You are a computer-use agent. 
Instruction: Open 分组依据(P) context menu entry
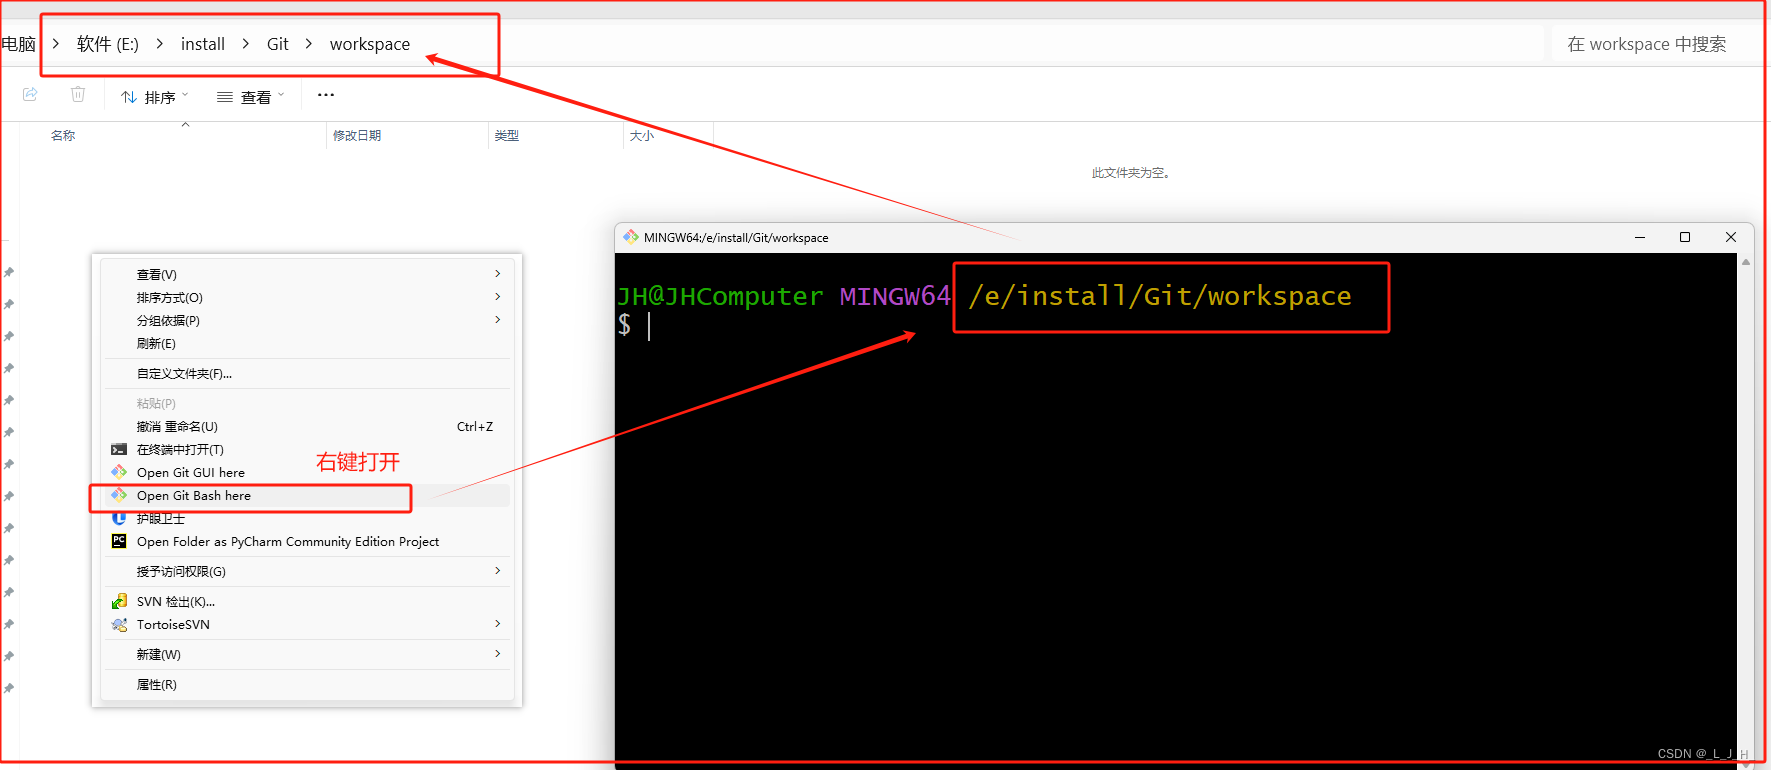click(307, 320)
